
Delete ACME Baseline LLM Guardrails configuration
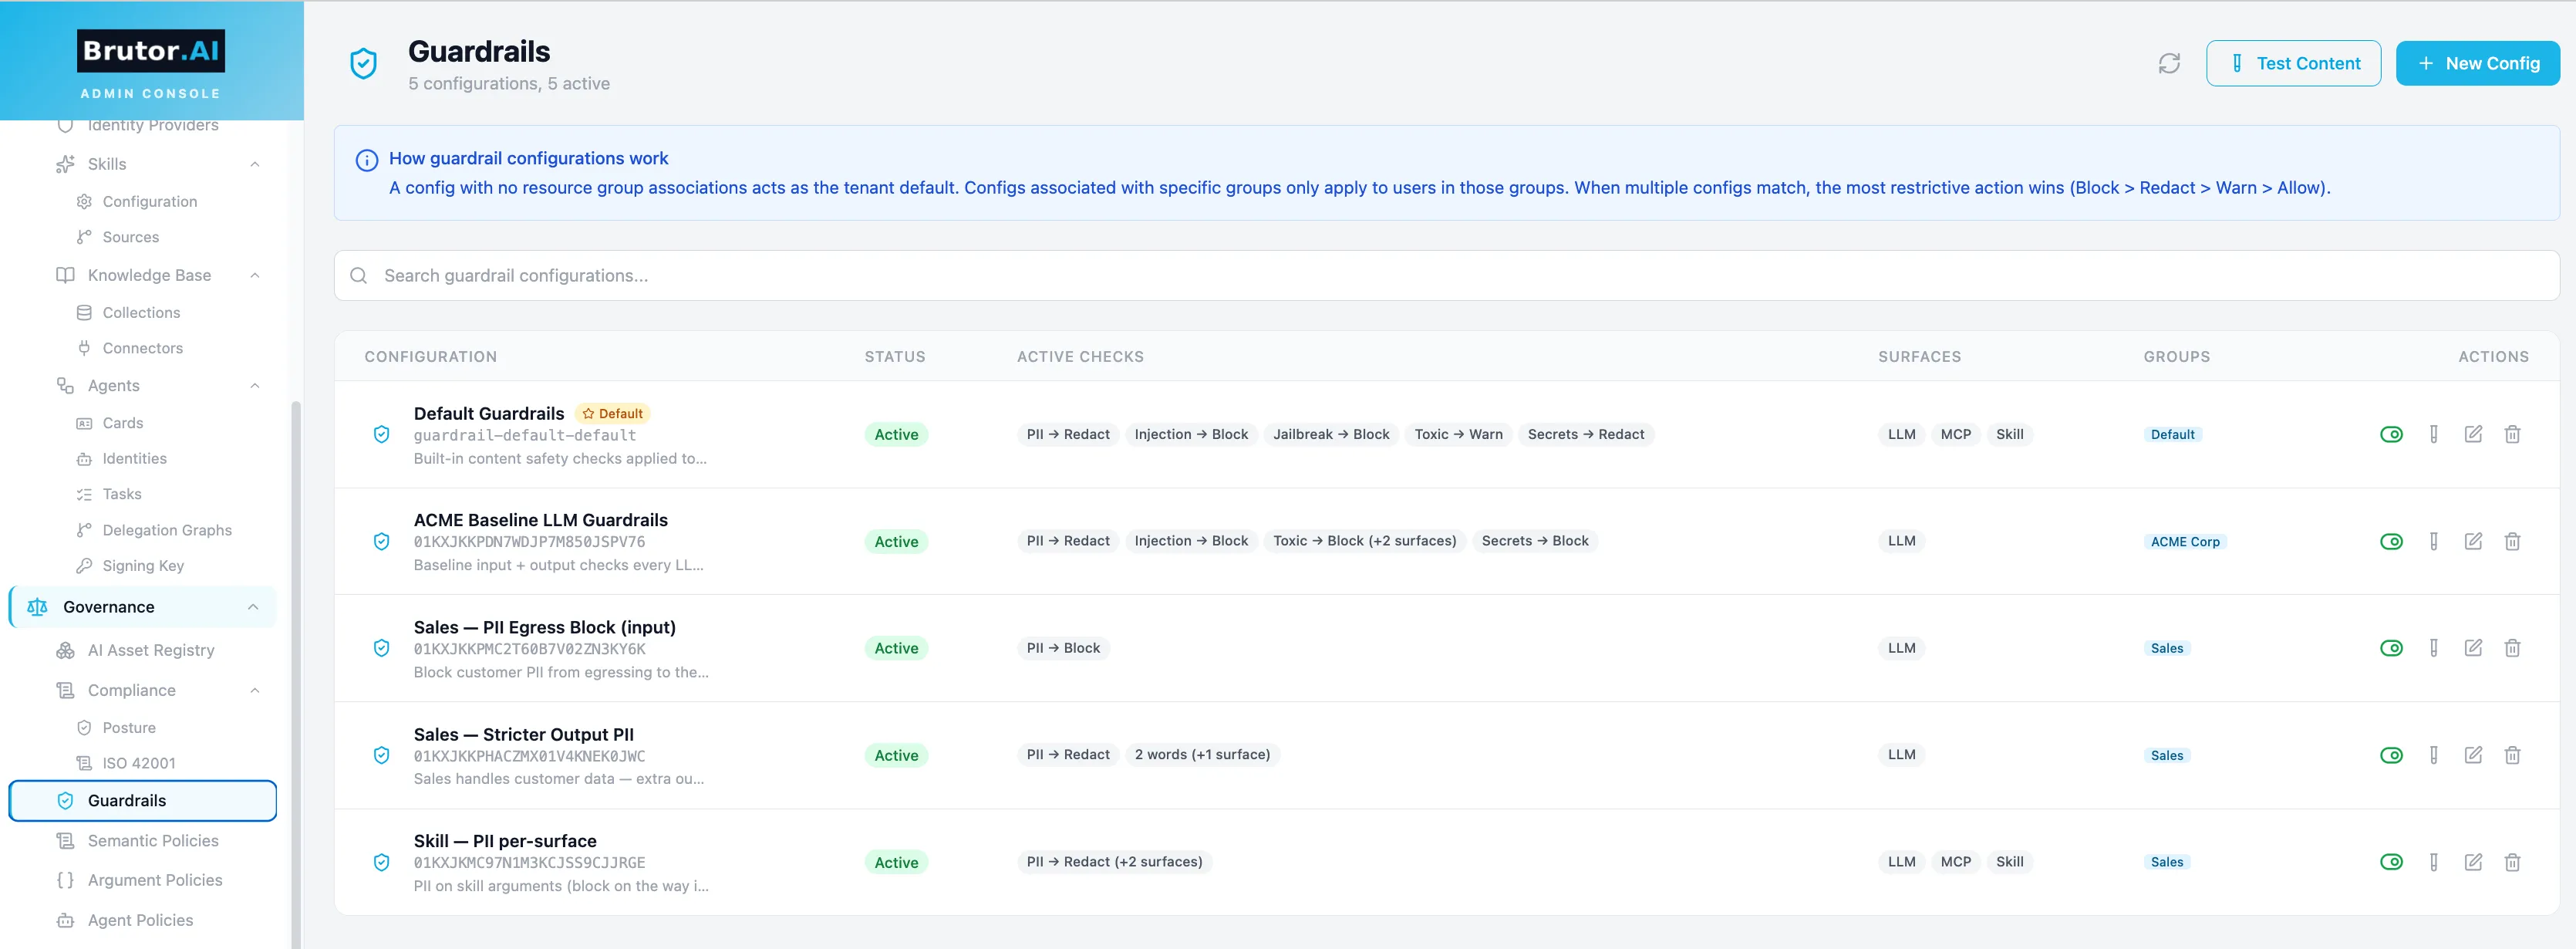coord(2512,541)
